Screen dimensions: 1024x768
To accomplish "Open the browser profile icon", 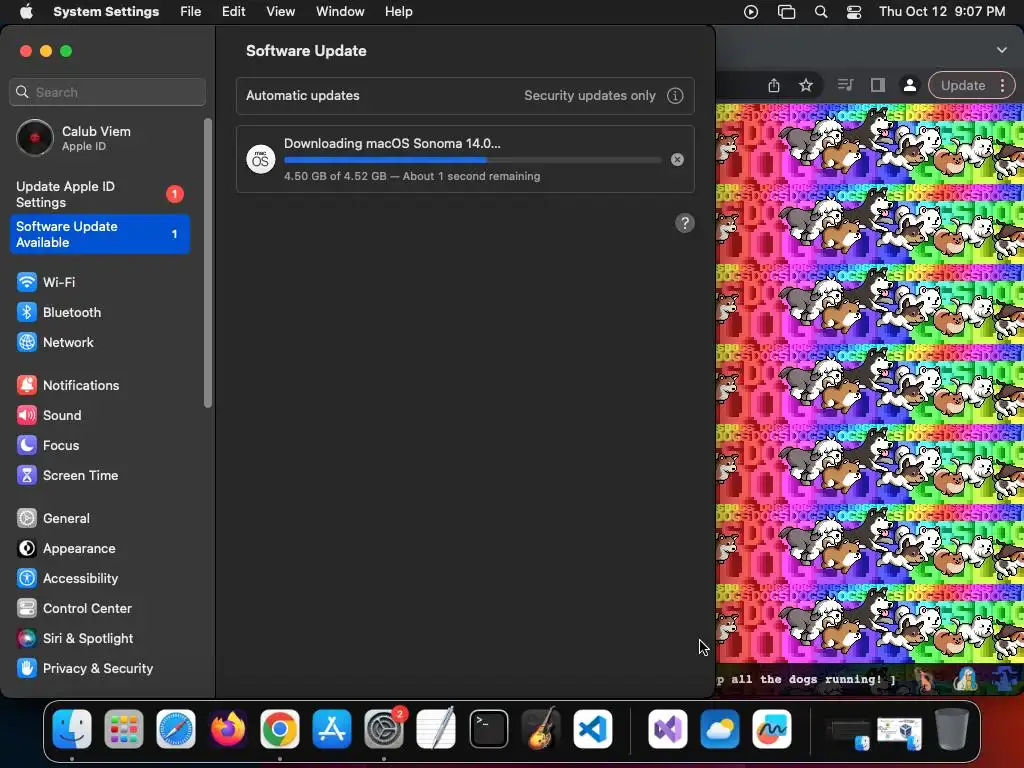I will point(909,86).
